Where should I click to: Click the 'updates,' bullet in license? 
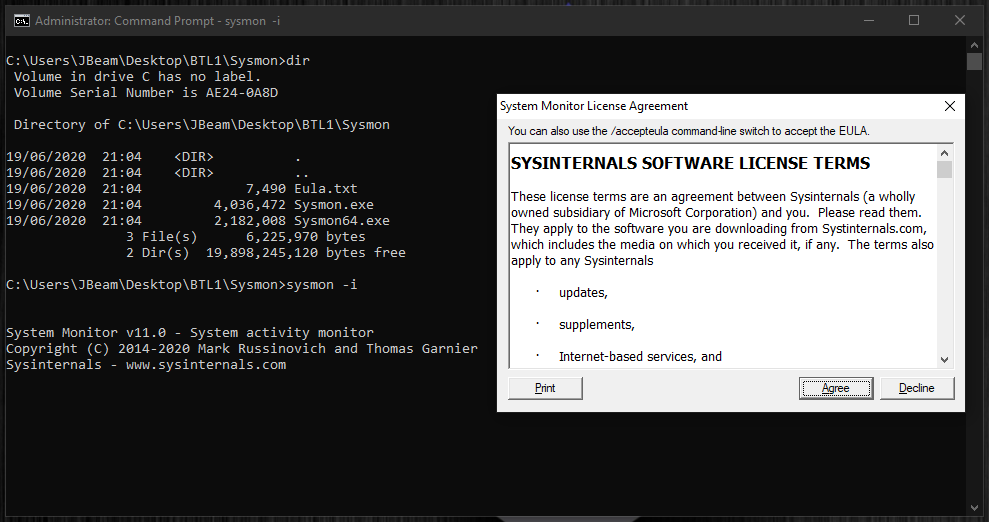(x=583, y=293)
